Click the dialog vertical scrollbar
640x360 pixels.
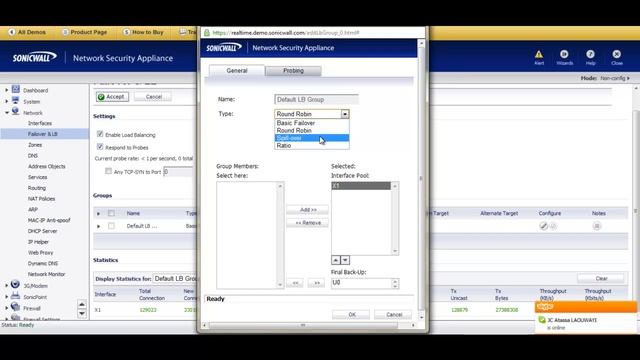(422, 179)
